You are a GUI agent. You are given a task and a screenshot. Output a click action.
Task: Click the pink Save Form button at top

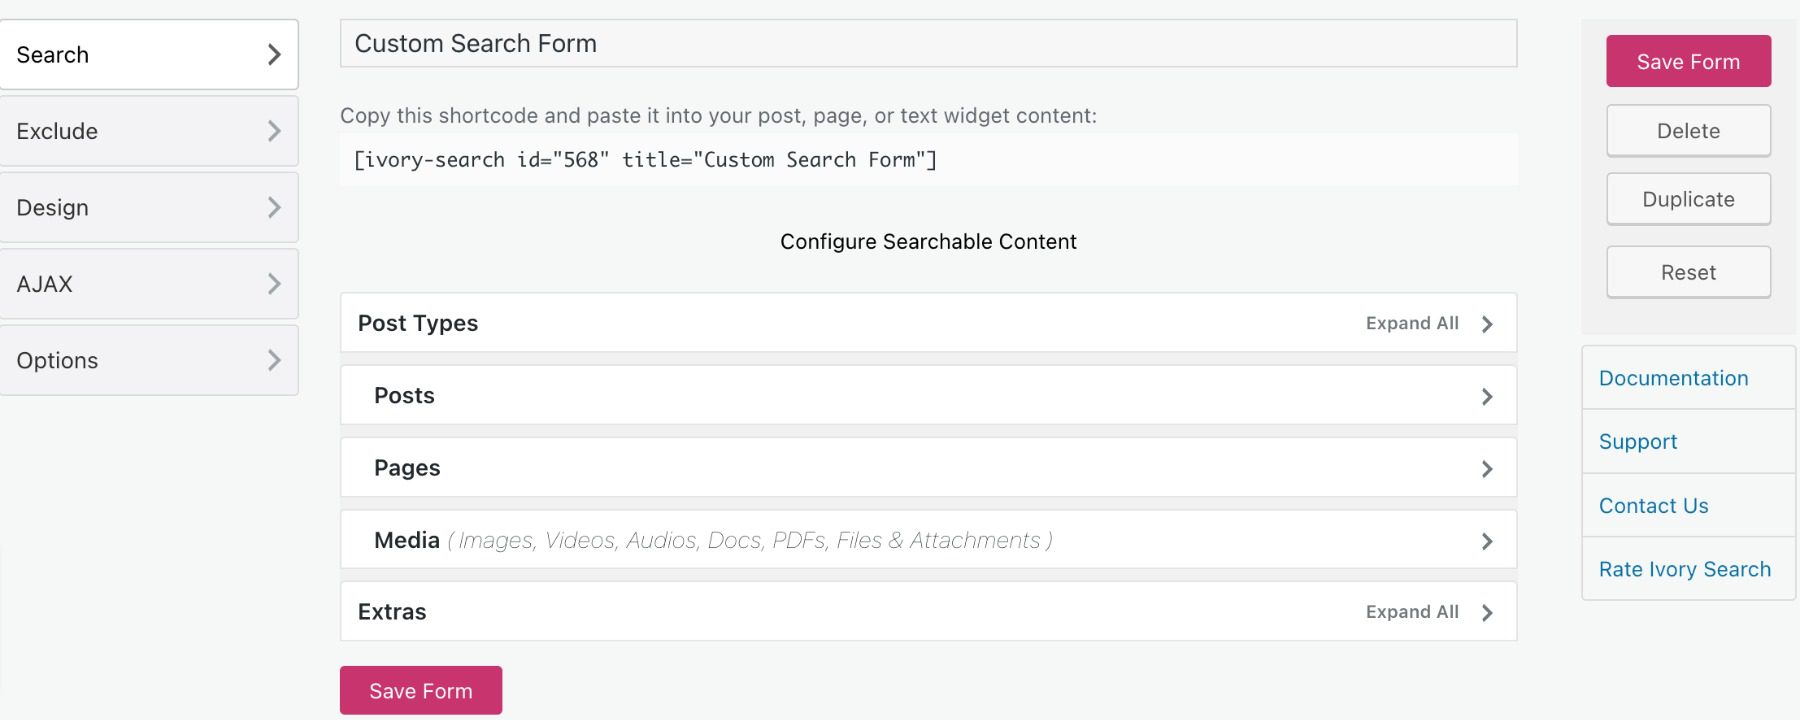(1688, 61)
